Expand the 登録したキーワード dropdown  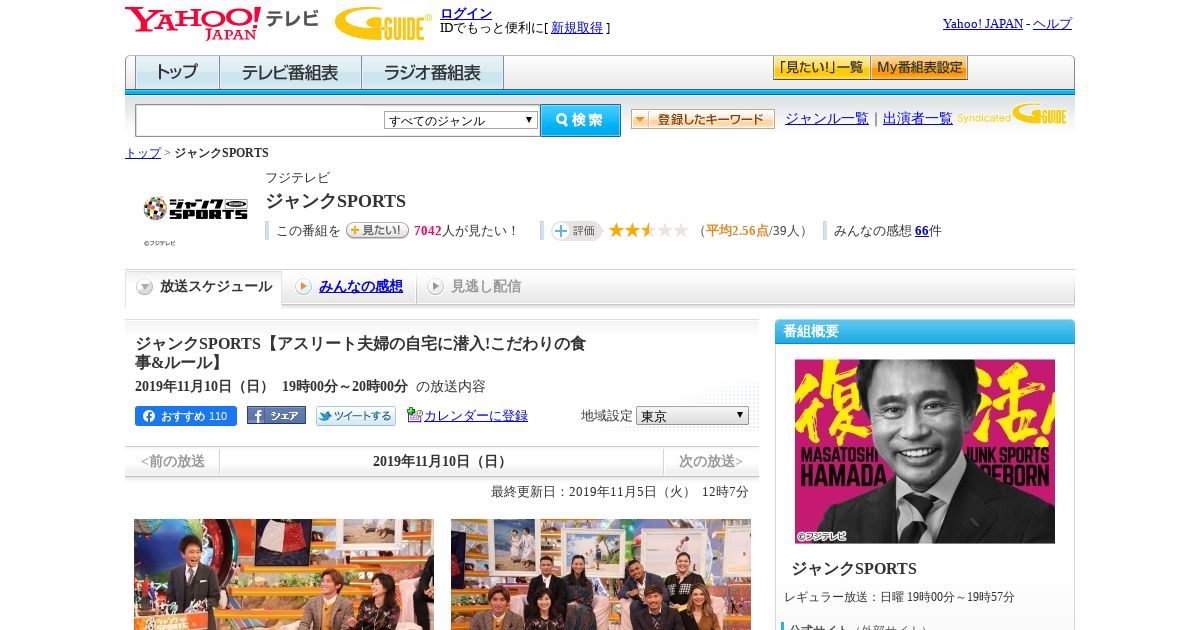703,119
